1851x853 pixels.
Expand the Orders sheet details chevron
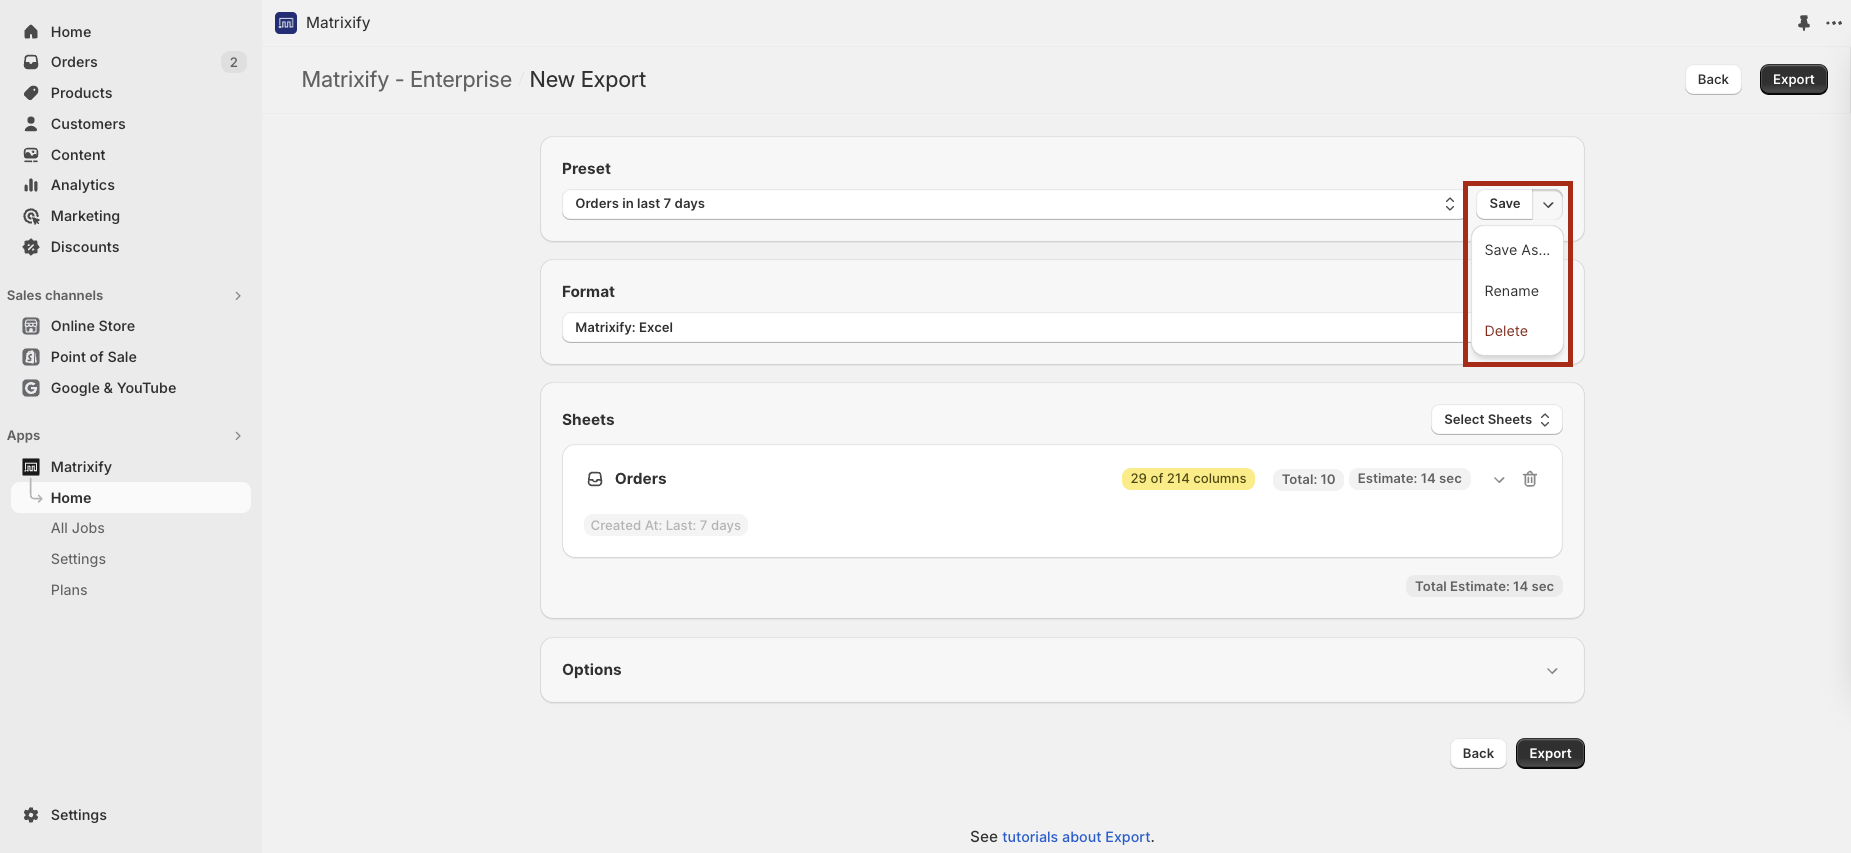tap(1498, 480)
